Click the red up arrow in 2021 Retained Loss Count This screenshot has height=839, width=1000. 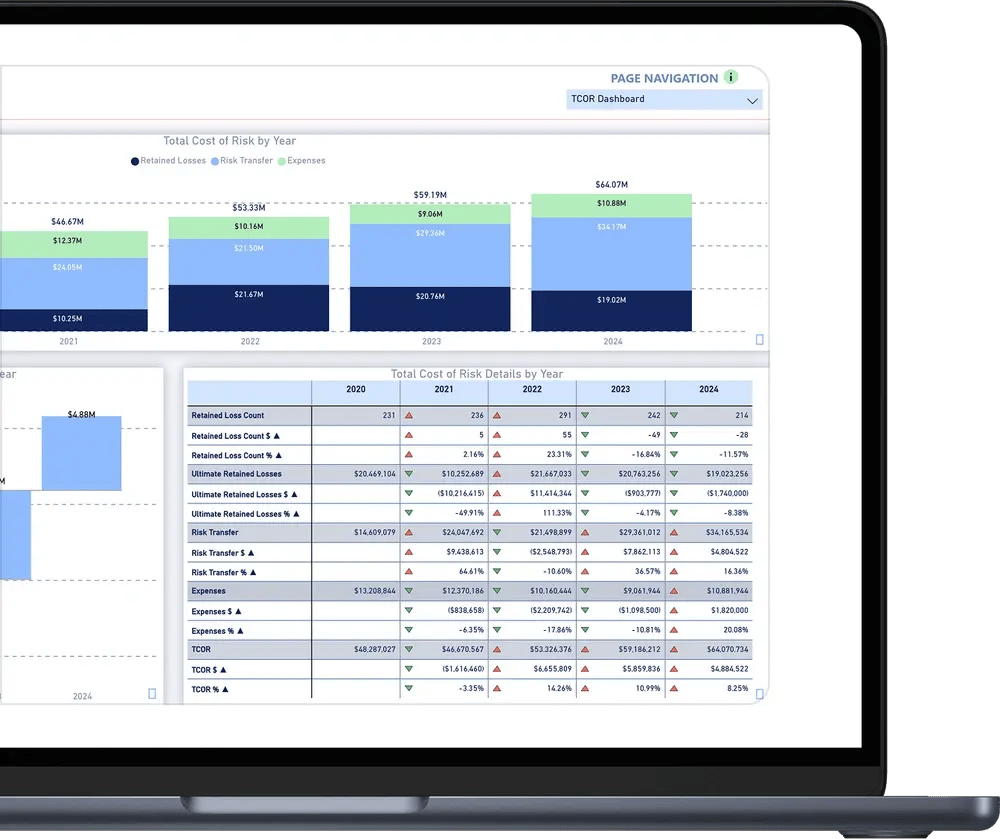coord(409,415)
